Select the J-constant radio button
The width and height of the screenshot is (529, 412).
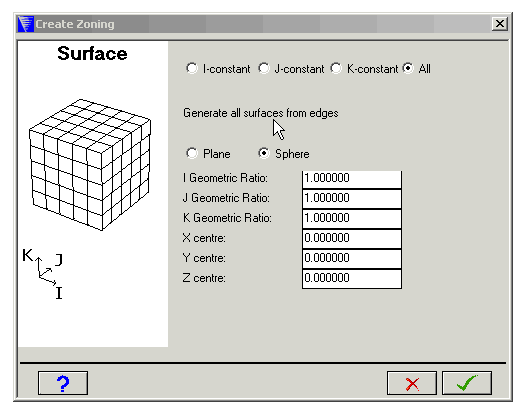click(x=264, y=68)
